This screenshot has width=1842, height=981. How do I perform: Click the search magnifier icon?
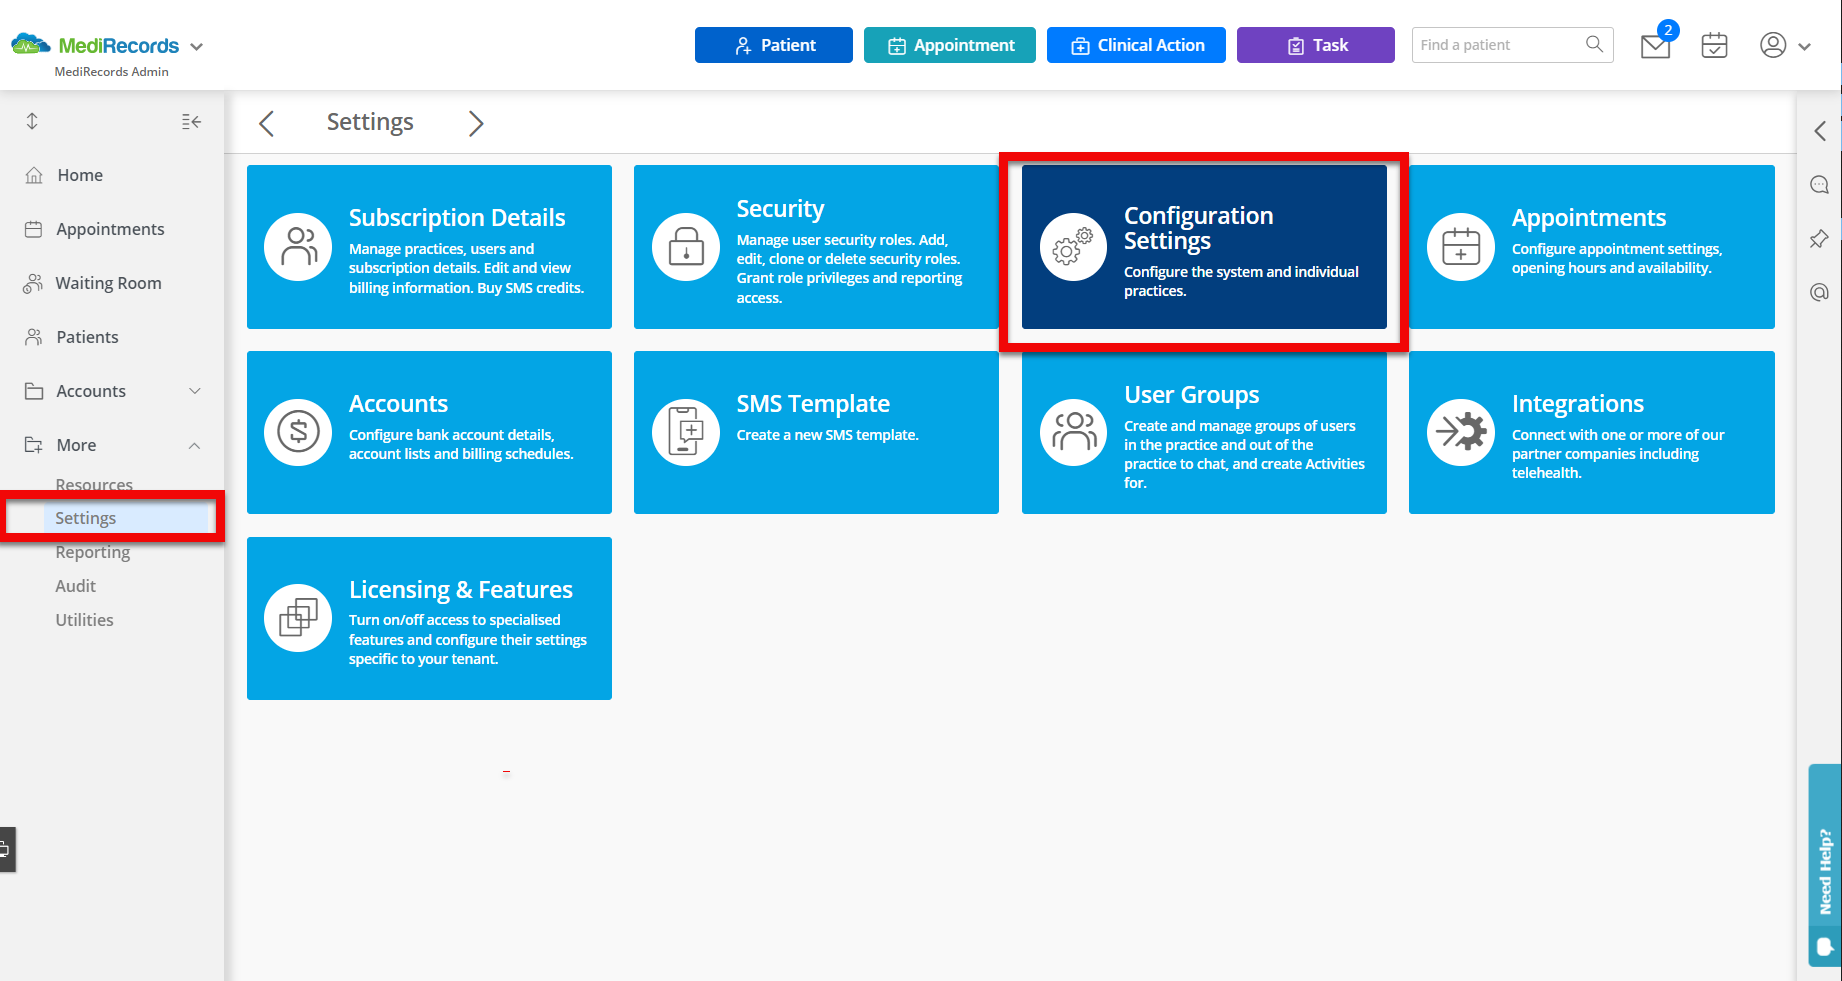click(x=1594, y=44)
